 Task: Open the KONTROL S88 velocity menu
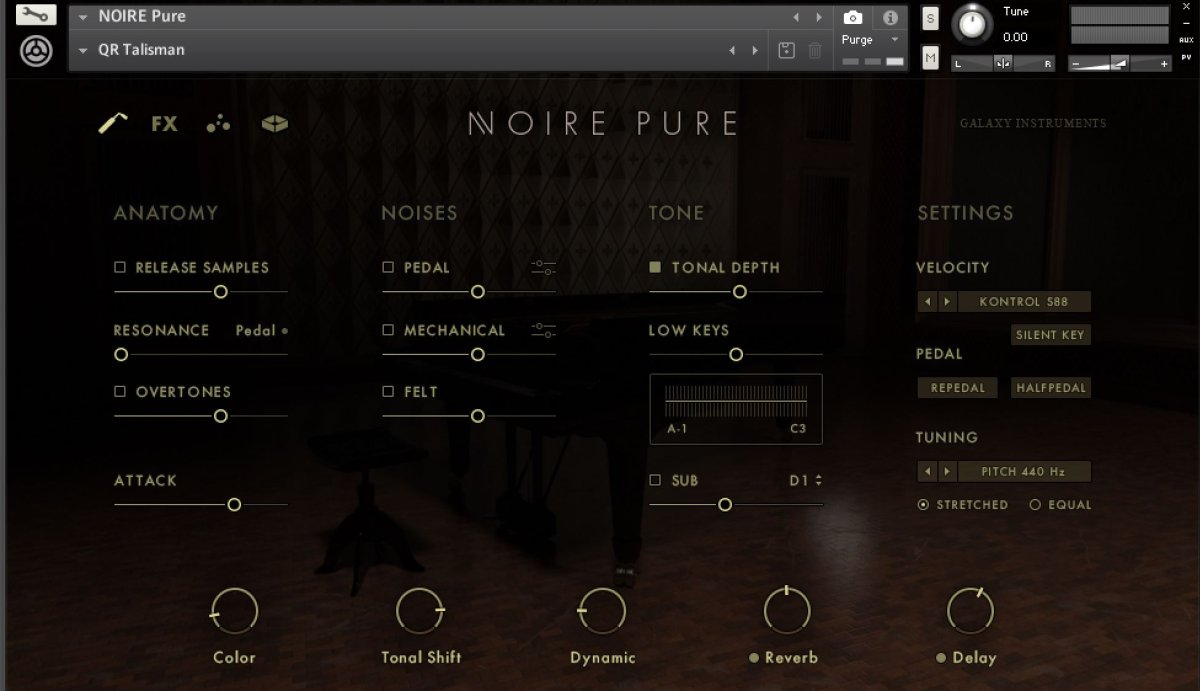1024,302
